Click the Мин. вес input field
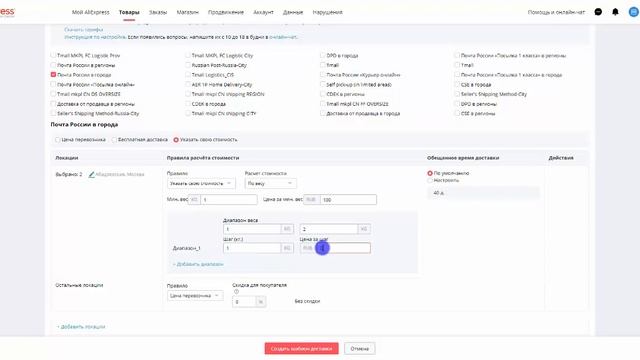640x360 pixels. [x=229, y=200]
